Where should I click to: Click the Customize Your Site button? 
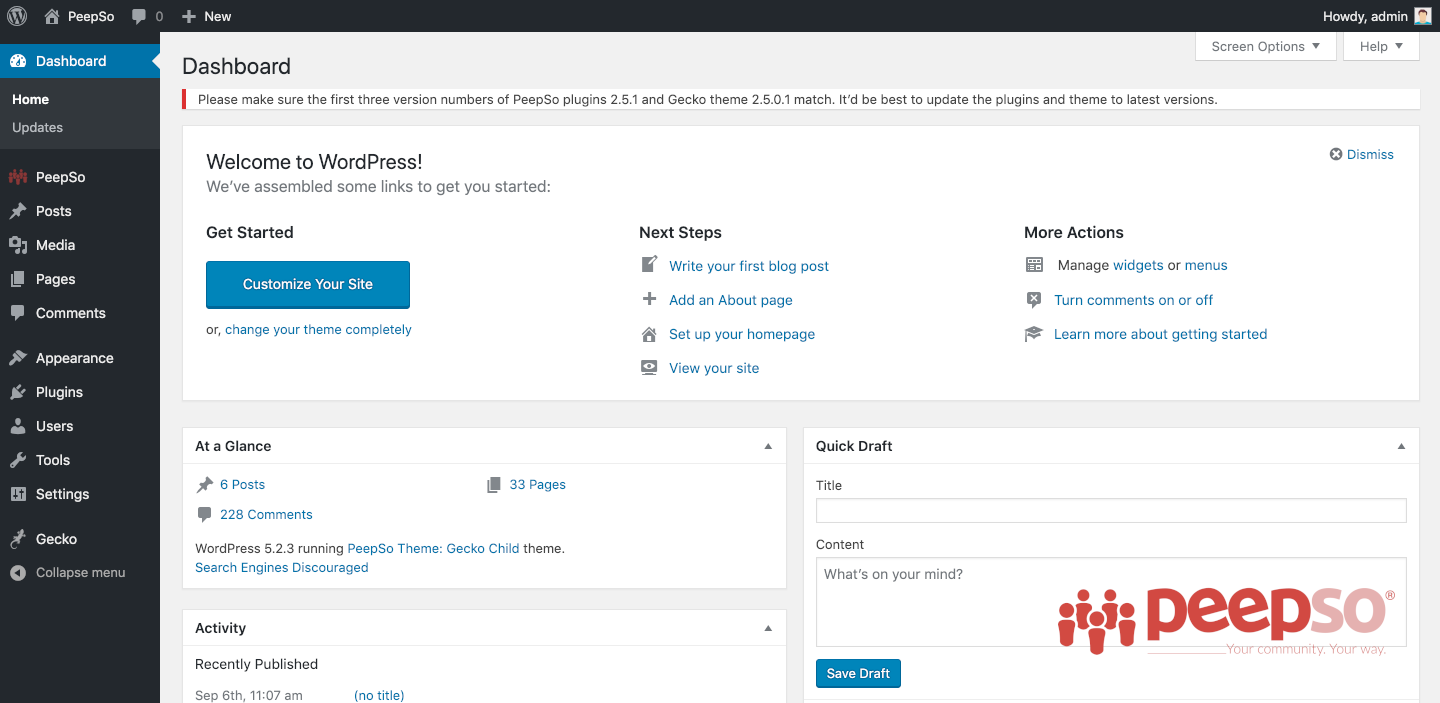point(308,284)
